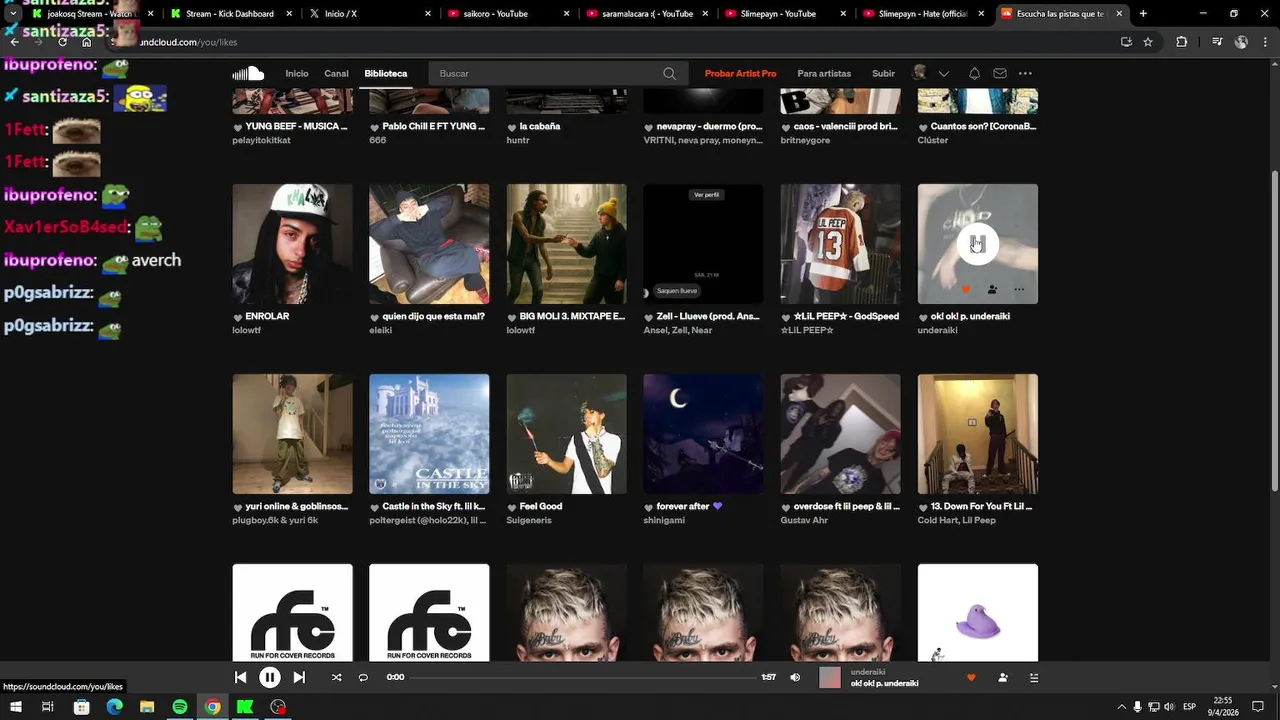
Task: Open the BIG MOLI 3. MIXTAPE title
Action: click(572, 317)
